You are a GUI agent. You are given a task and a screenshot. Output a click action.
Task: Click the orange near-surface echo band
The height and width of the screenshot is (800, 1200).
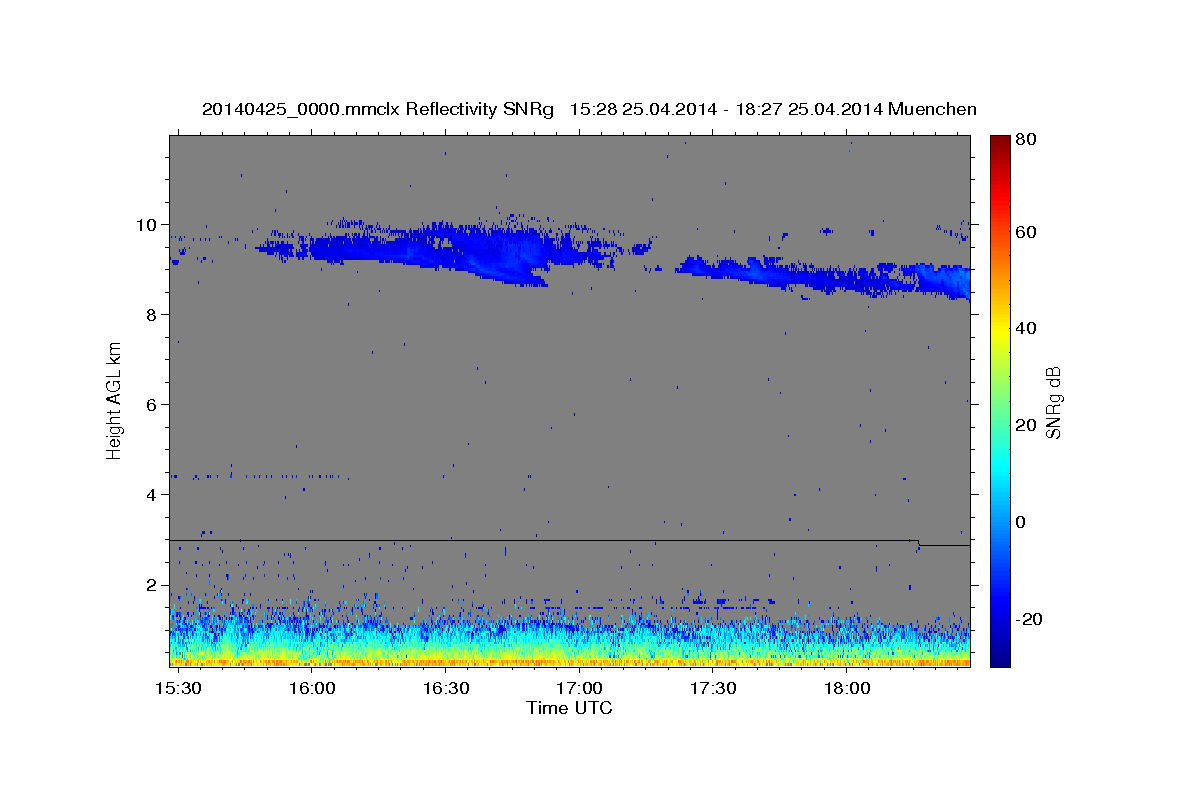569,661
